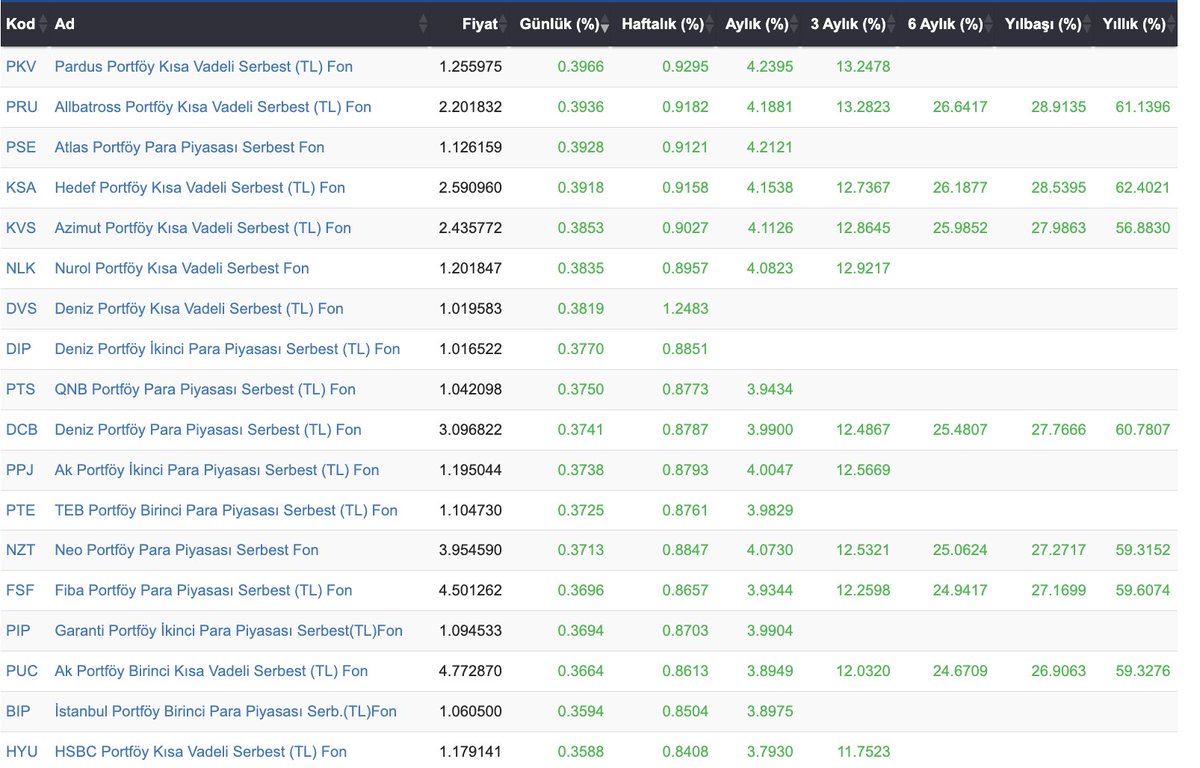The height and width of the screenshot is (768, 1200).
Task: Click the NLK fund code
Action: [x=21, y=268]
